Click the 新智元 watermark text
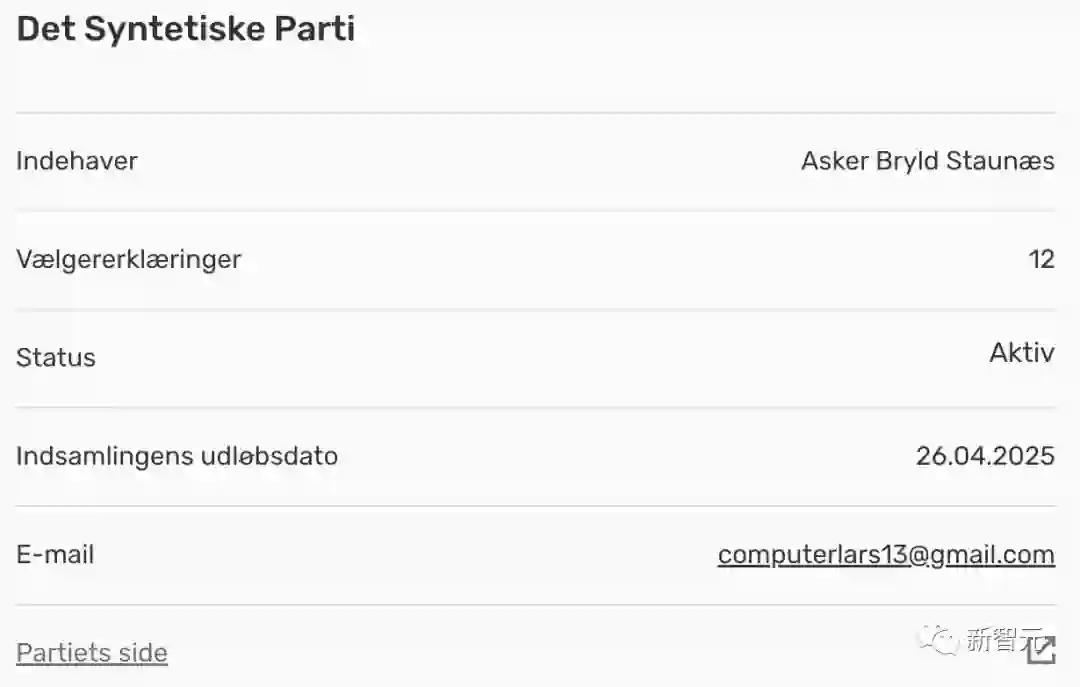This screenshot has height=687, width=1080. coord(991,640)
